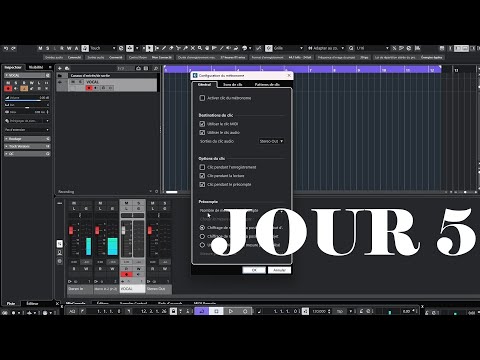Image resolution: width=480 pixels, height=360 pixels.
Task: Expand the 'Routage' inspector section
Action: tap(27, 139)
